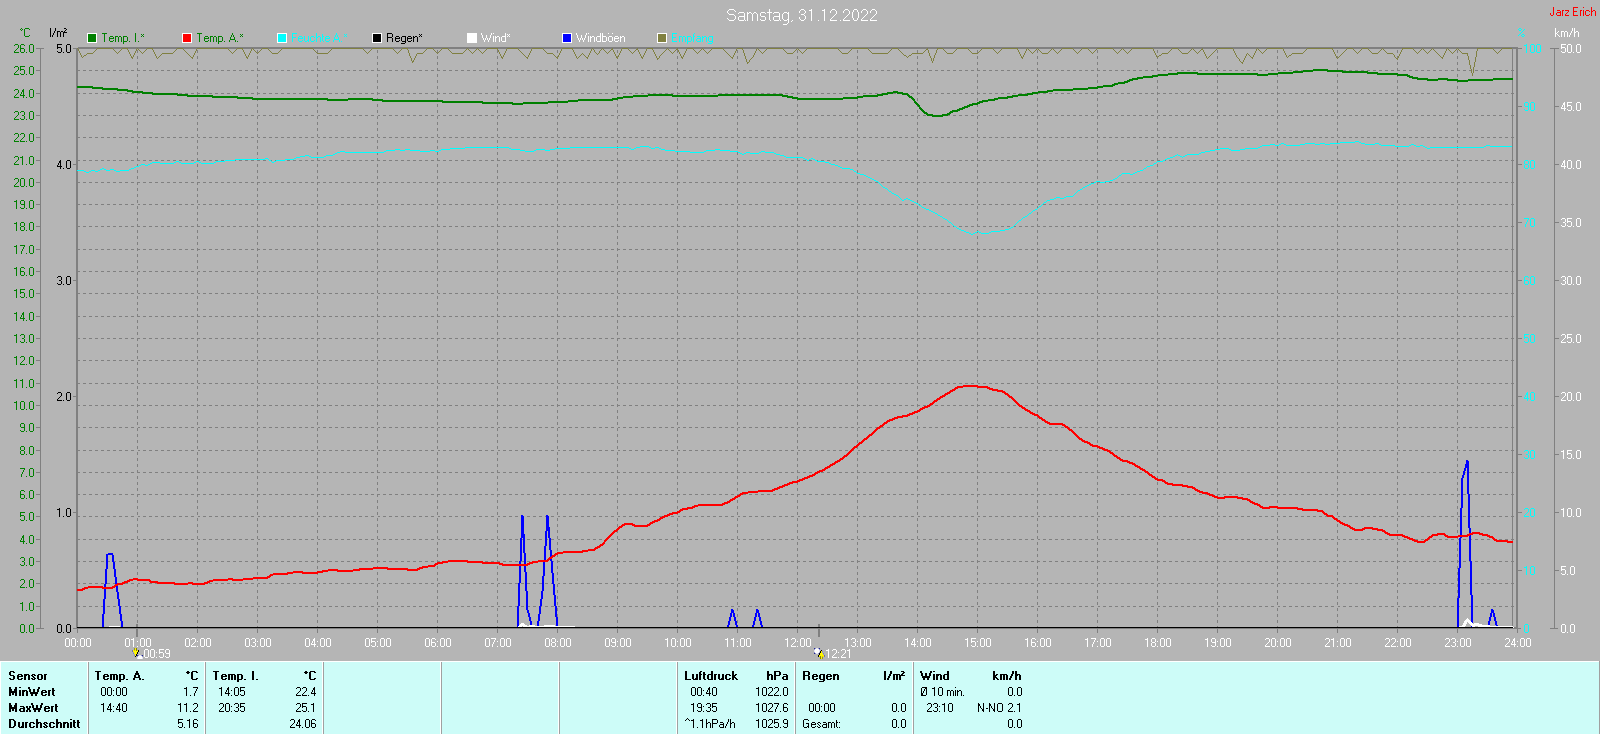
Task: Click the average indoor temperature '24.06'
Action: pyautogui.click(x=303, y=724)
